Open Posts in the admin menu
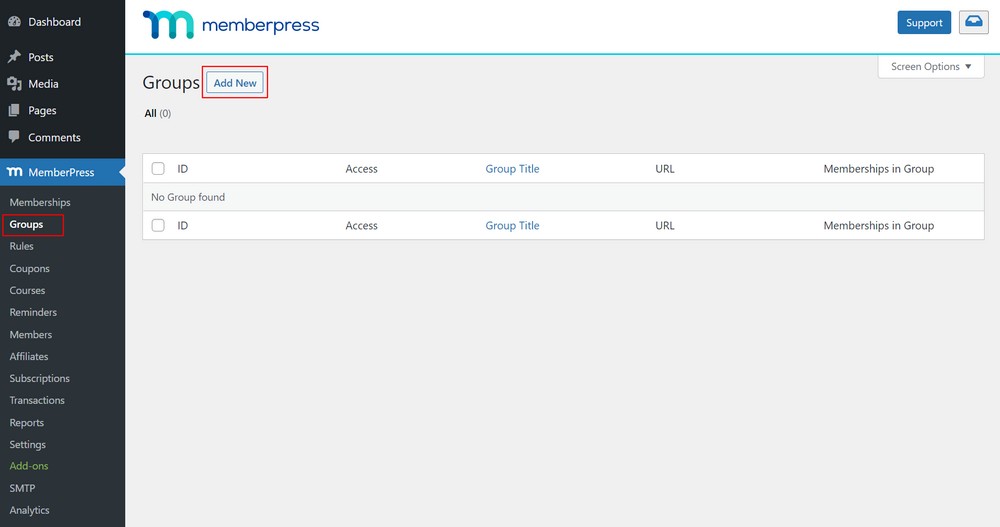 [x=41, y=57]
